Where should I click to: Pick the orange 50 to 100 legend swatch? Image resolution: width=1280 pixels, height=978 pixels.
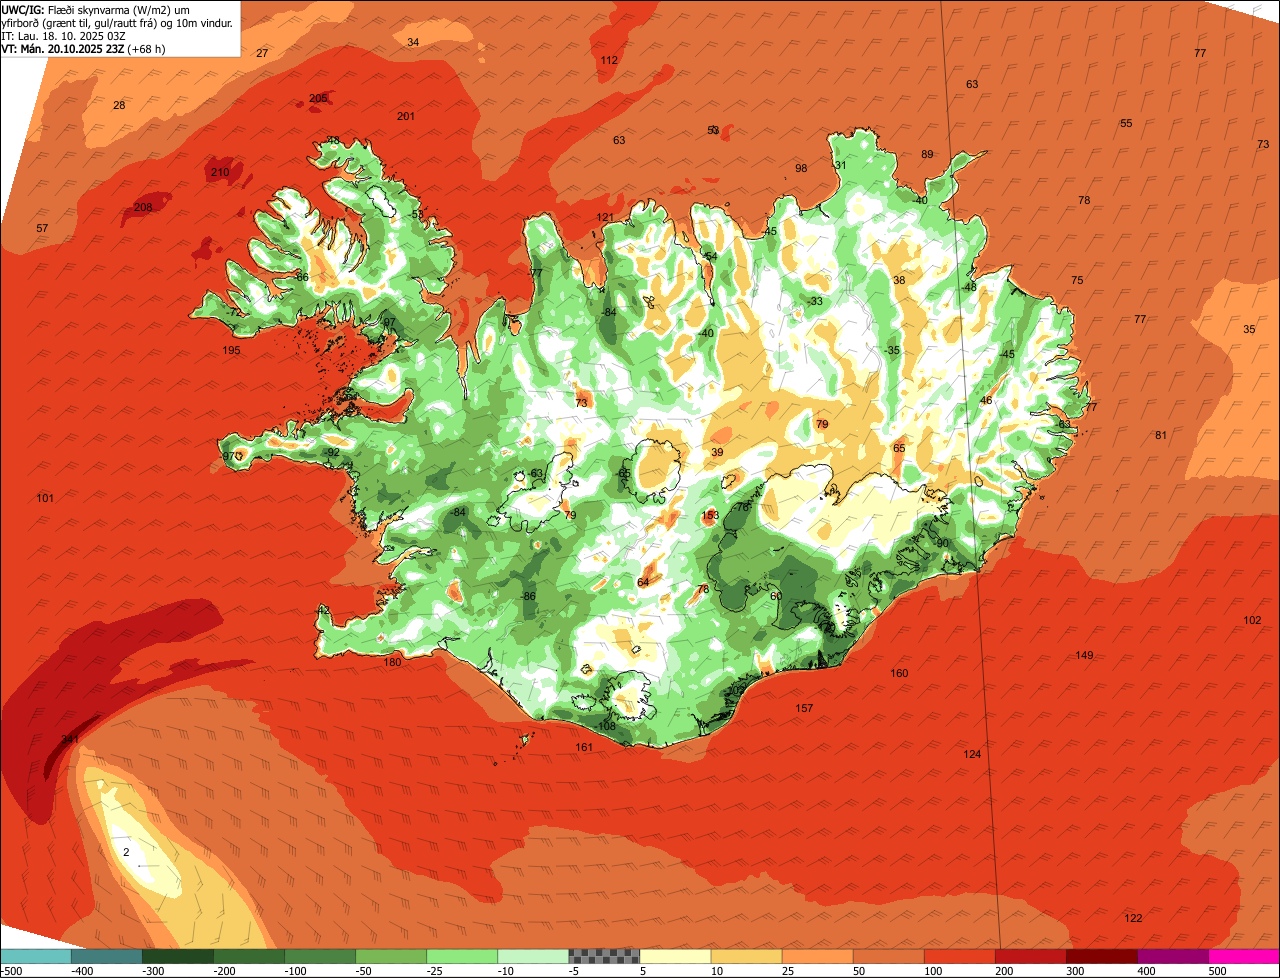pyautogui.click(x=889, y=956)
